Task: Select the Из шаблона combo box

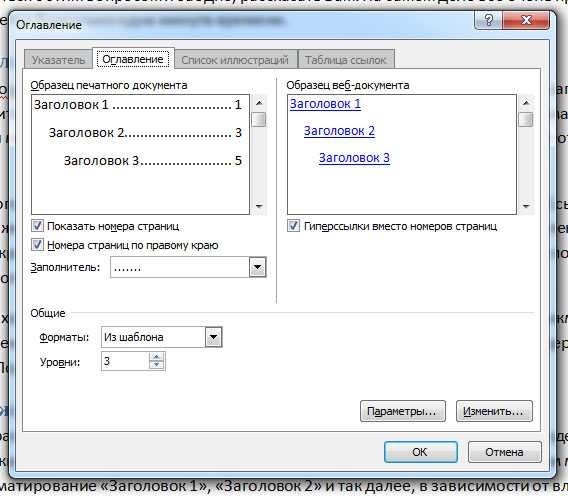Action: click(x=162, y=337)
